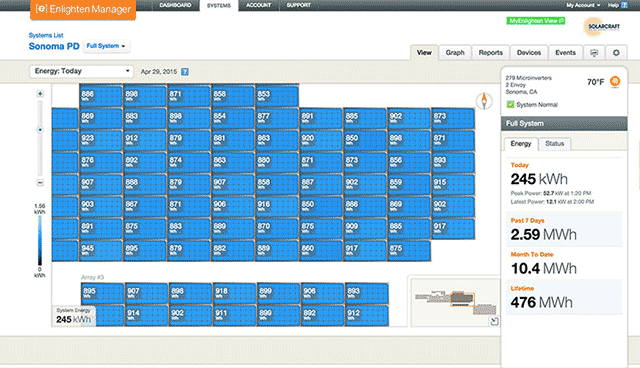Screen dimensions: 640x368
Task: Go to the Systems List link
Action: pyautogui.click(x=46, y=35)
